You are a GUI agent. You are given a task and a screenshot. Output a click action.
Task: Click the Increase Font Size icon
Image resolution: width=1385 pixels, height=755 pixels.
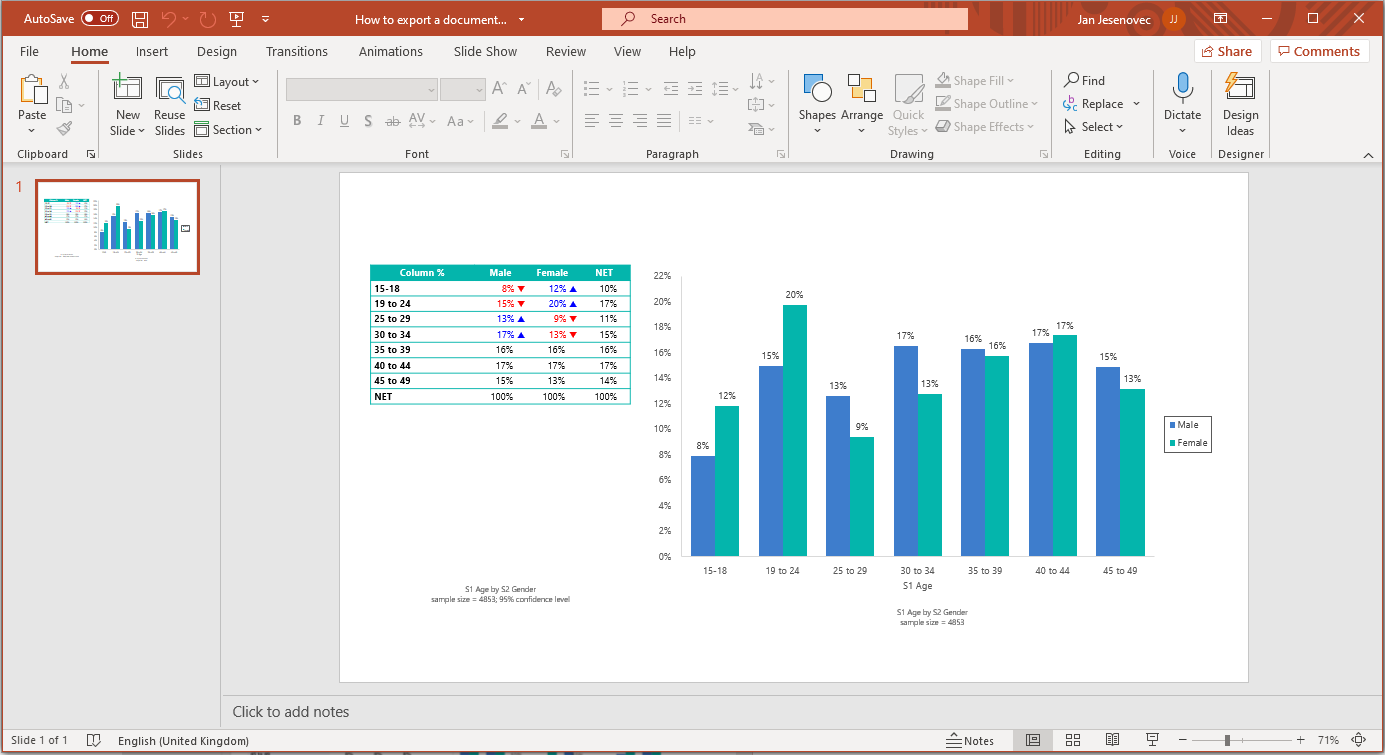tap(500, 89)
